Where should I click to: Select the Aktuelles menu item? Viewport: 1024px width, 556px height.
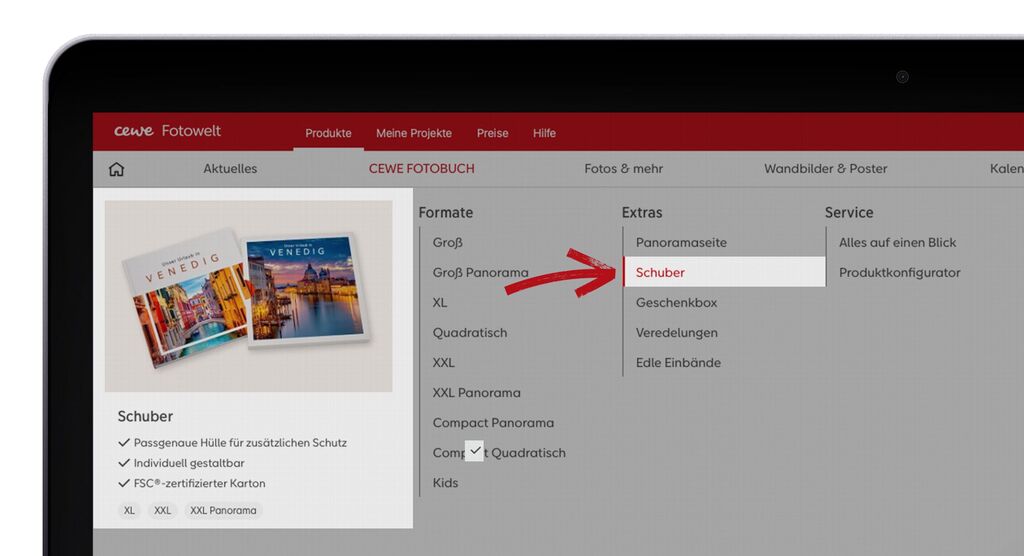tap(230, 169)
